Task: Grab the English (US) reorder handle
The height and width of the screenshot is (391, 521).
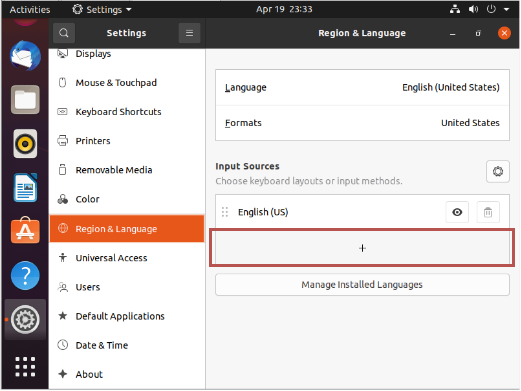Action: (x=225, y=212)
